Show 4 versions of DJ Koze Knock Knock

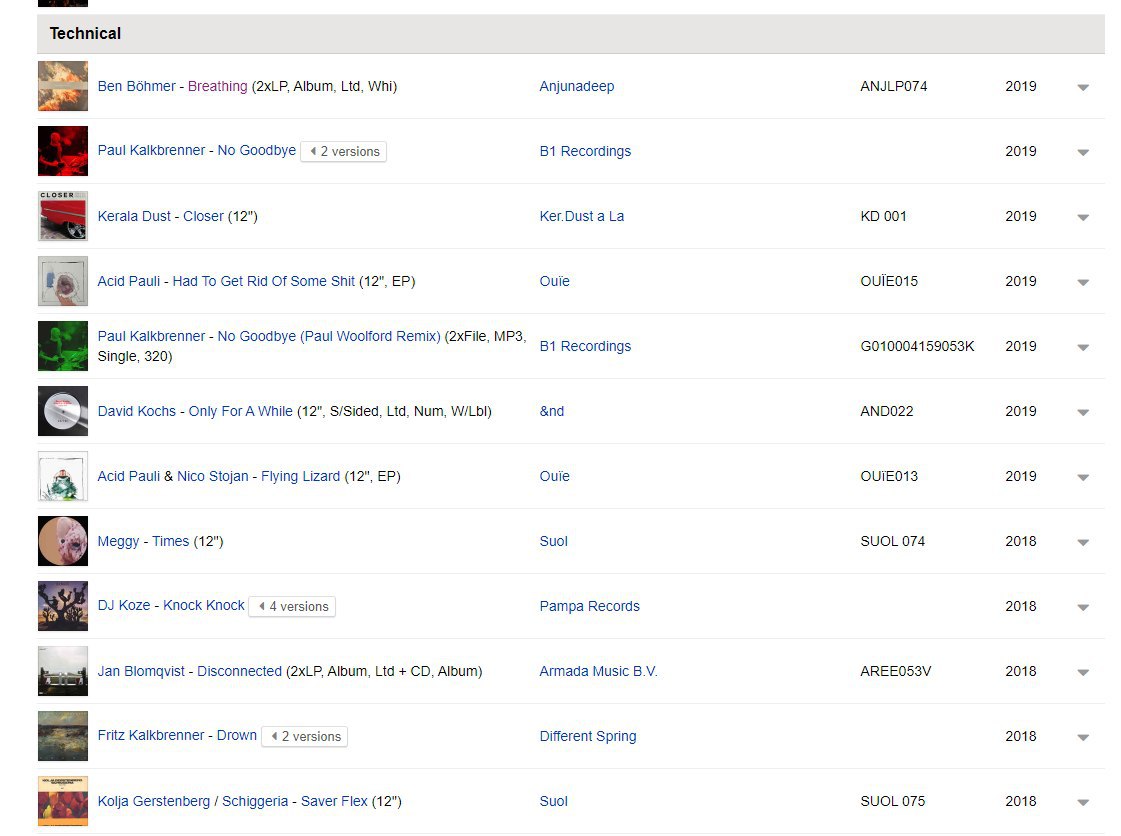click(292, 606)
